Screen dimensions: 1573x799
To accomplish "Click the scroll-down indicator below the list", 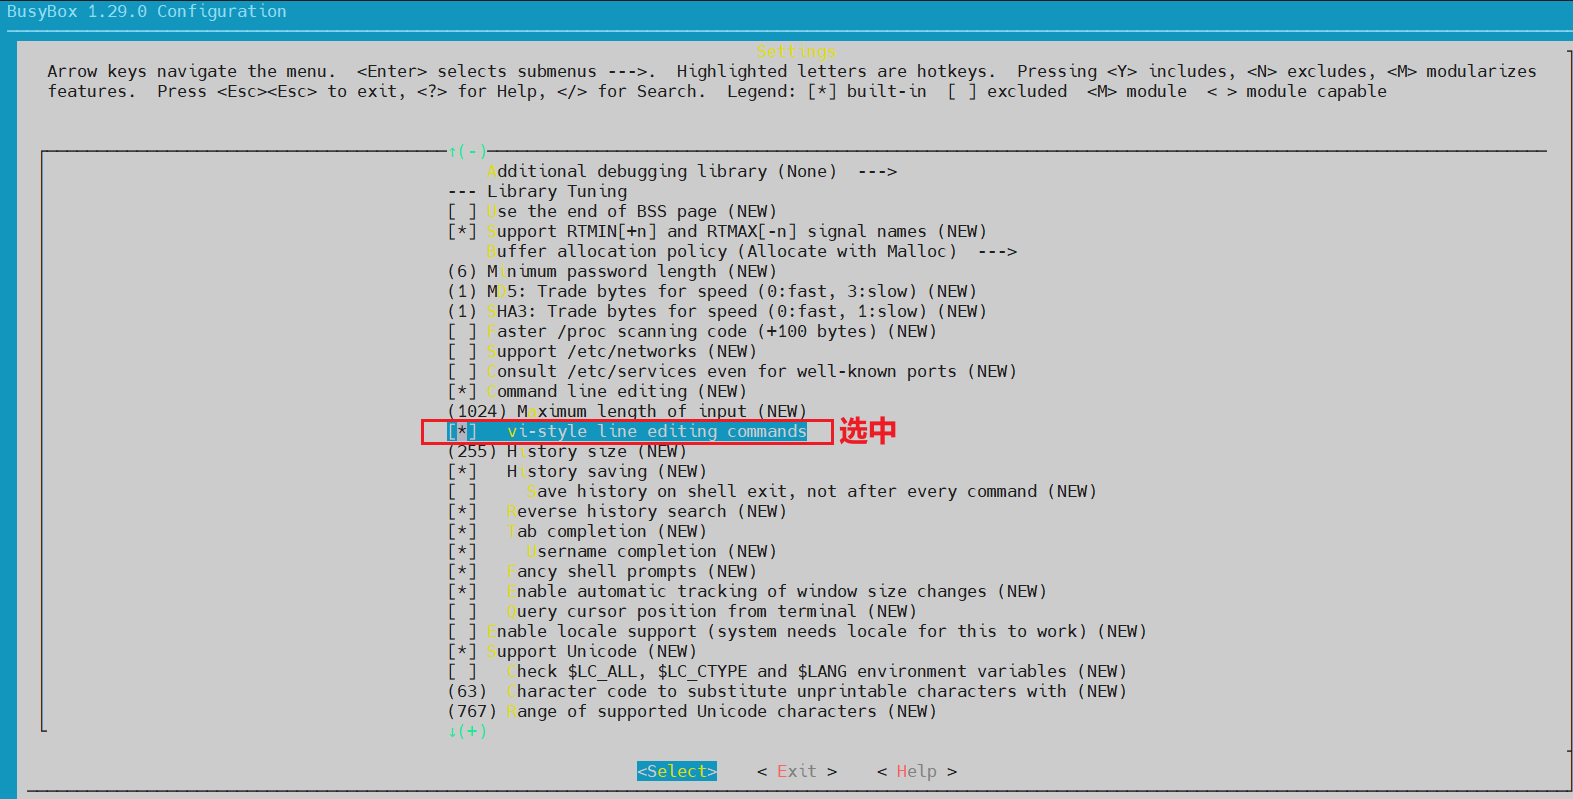I will (x=467, y=731).
